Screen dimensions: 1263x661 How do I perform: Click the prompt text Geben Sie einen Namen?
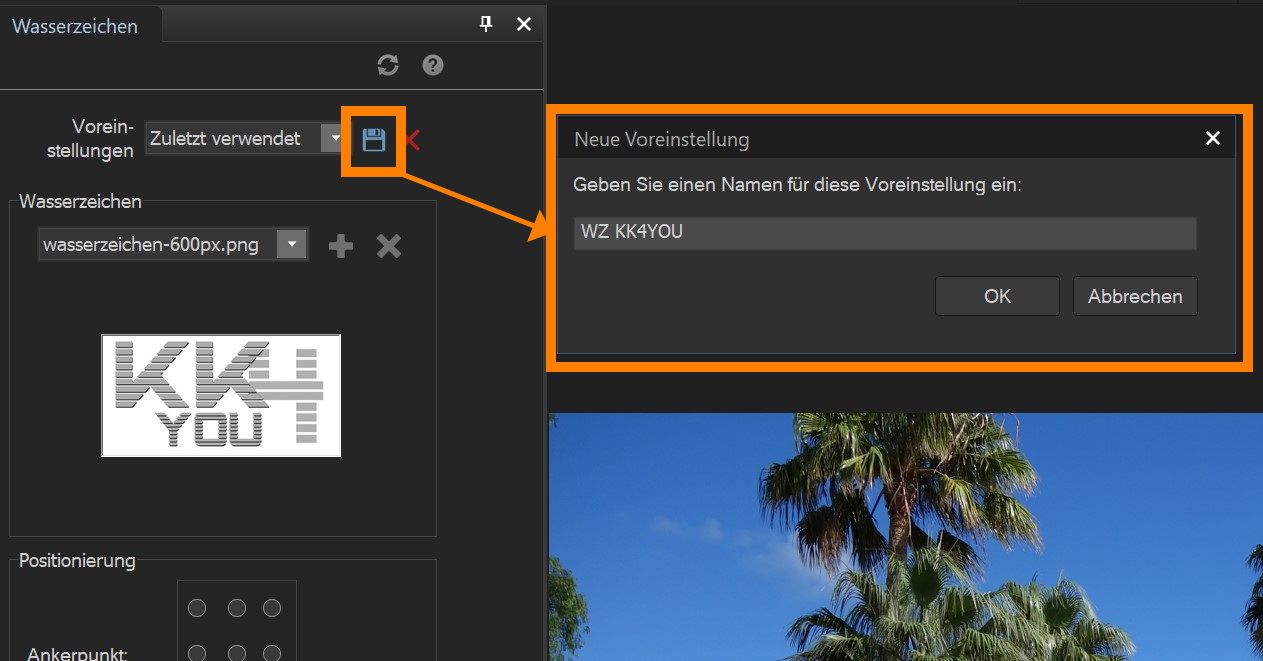pos(797,185)
